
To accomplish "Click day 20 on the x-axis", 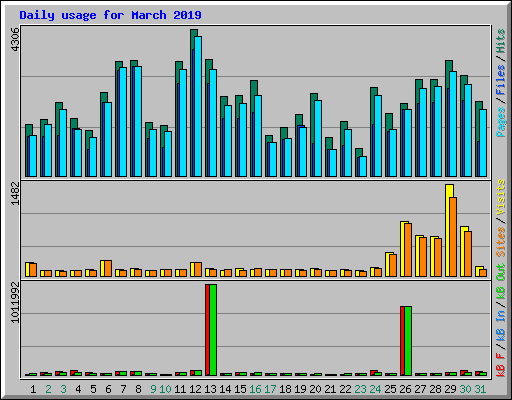I will pos(315,389).
